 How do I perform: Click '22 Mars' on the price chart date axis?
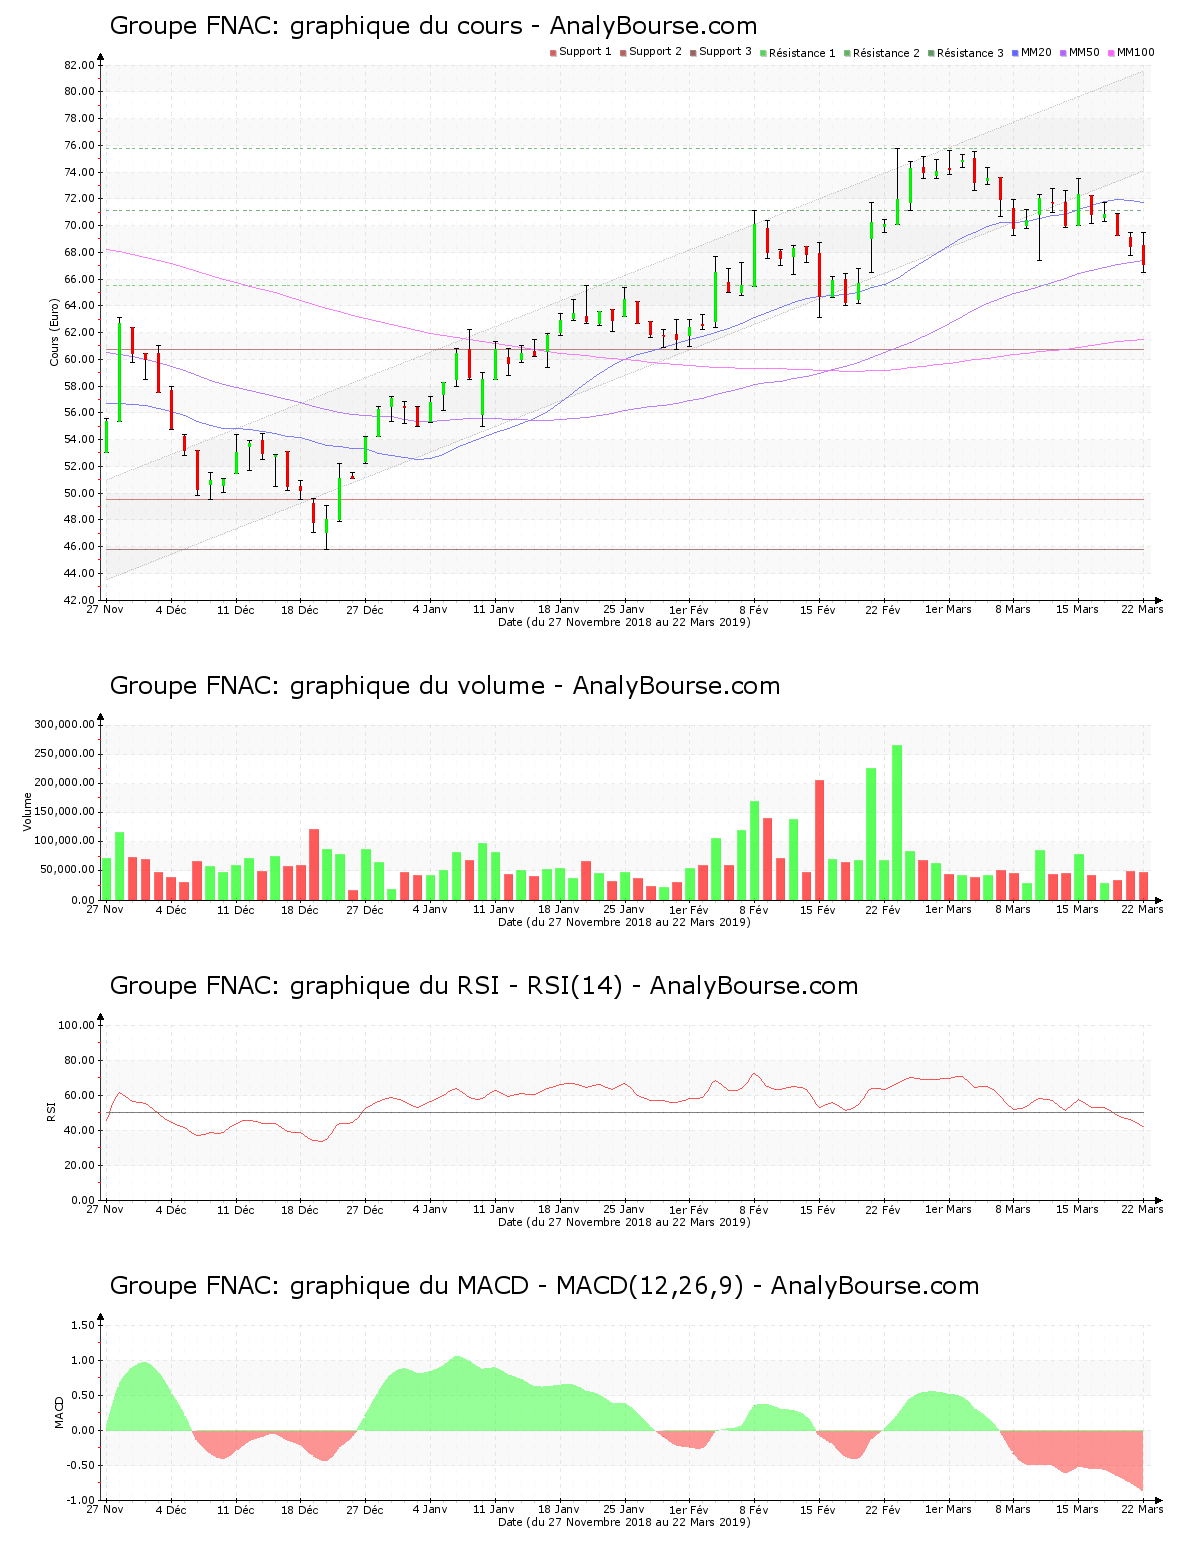[x=1142, y=610]
